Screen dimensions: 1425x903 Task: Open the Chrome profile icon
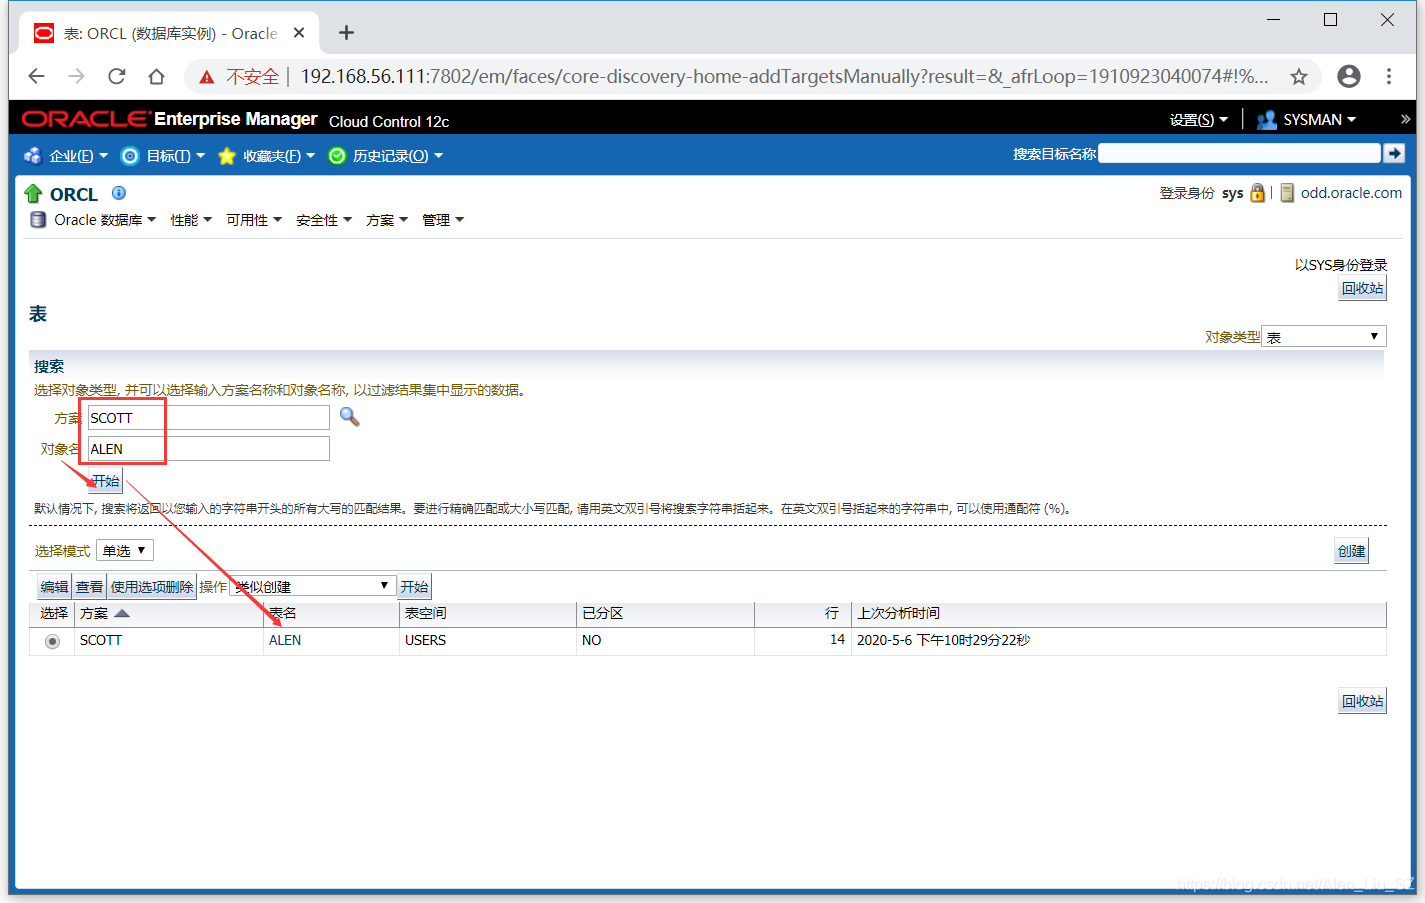tap(1349, 76)
